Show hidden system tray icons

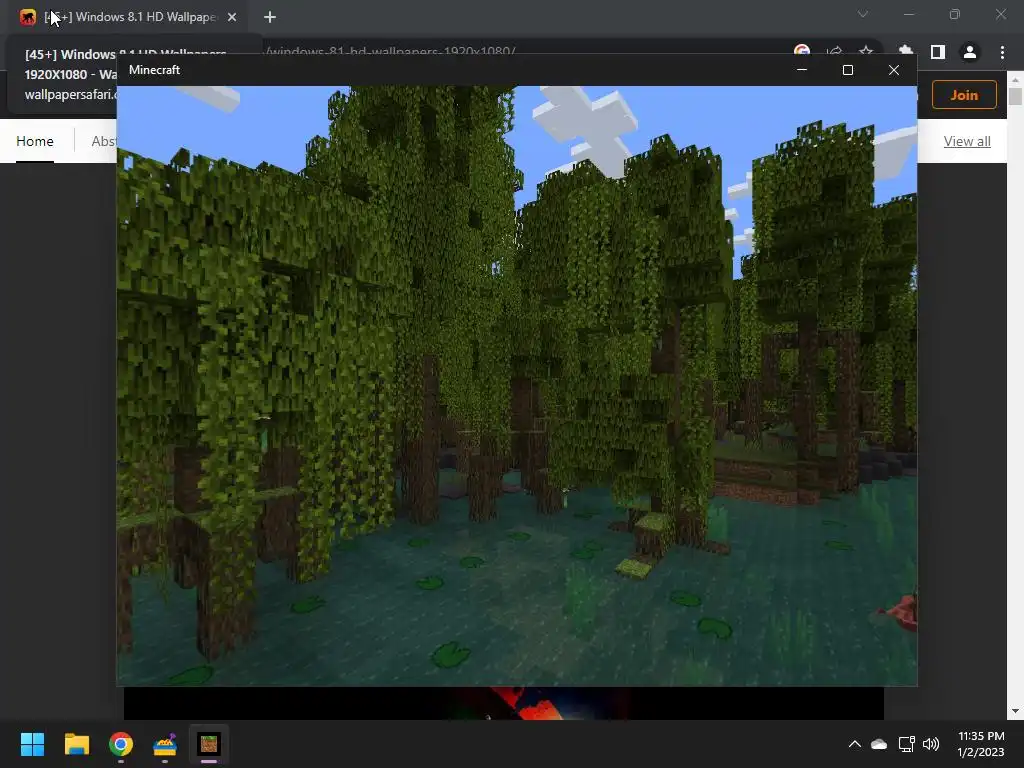pos(854,744)
